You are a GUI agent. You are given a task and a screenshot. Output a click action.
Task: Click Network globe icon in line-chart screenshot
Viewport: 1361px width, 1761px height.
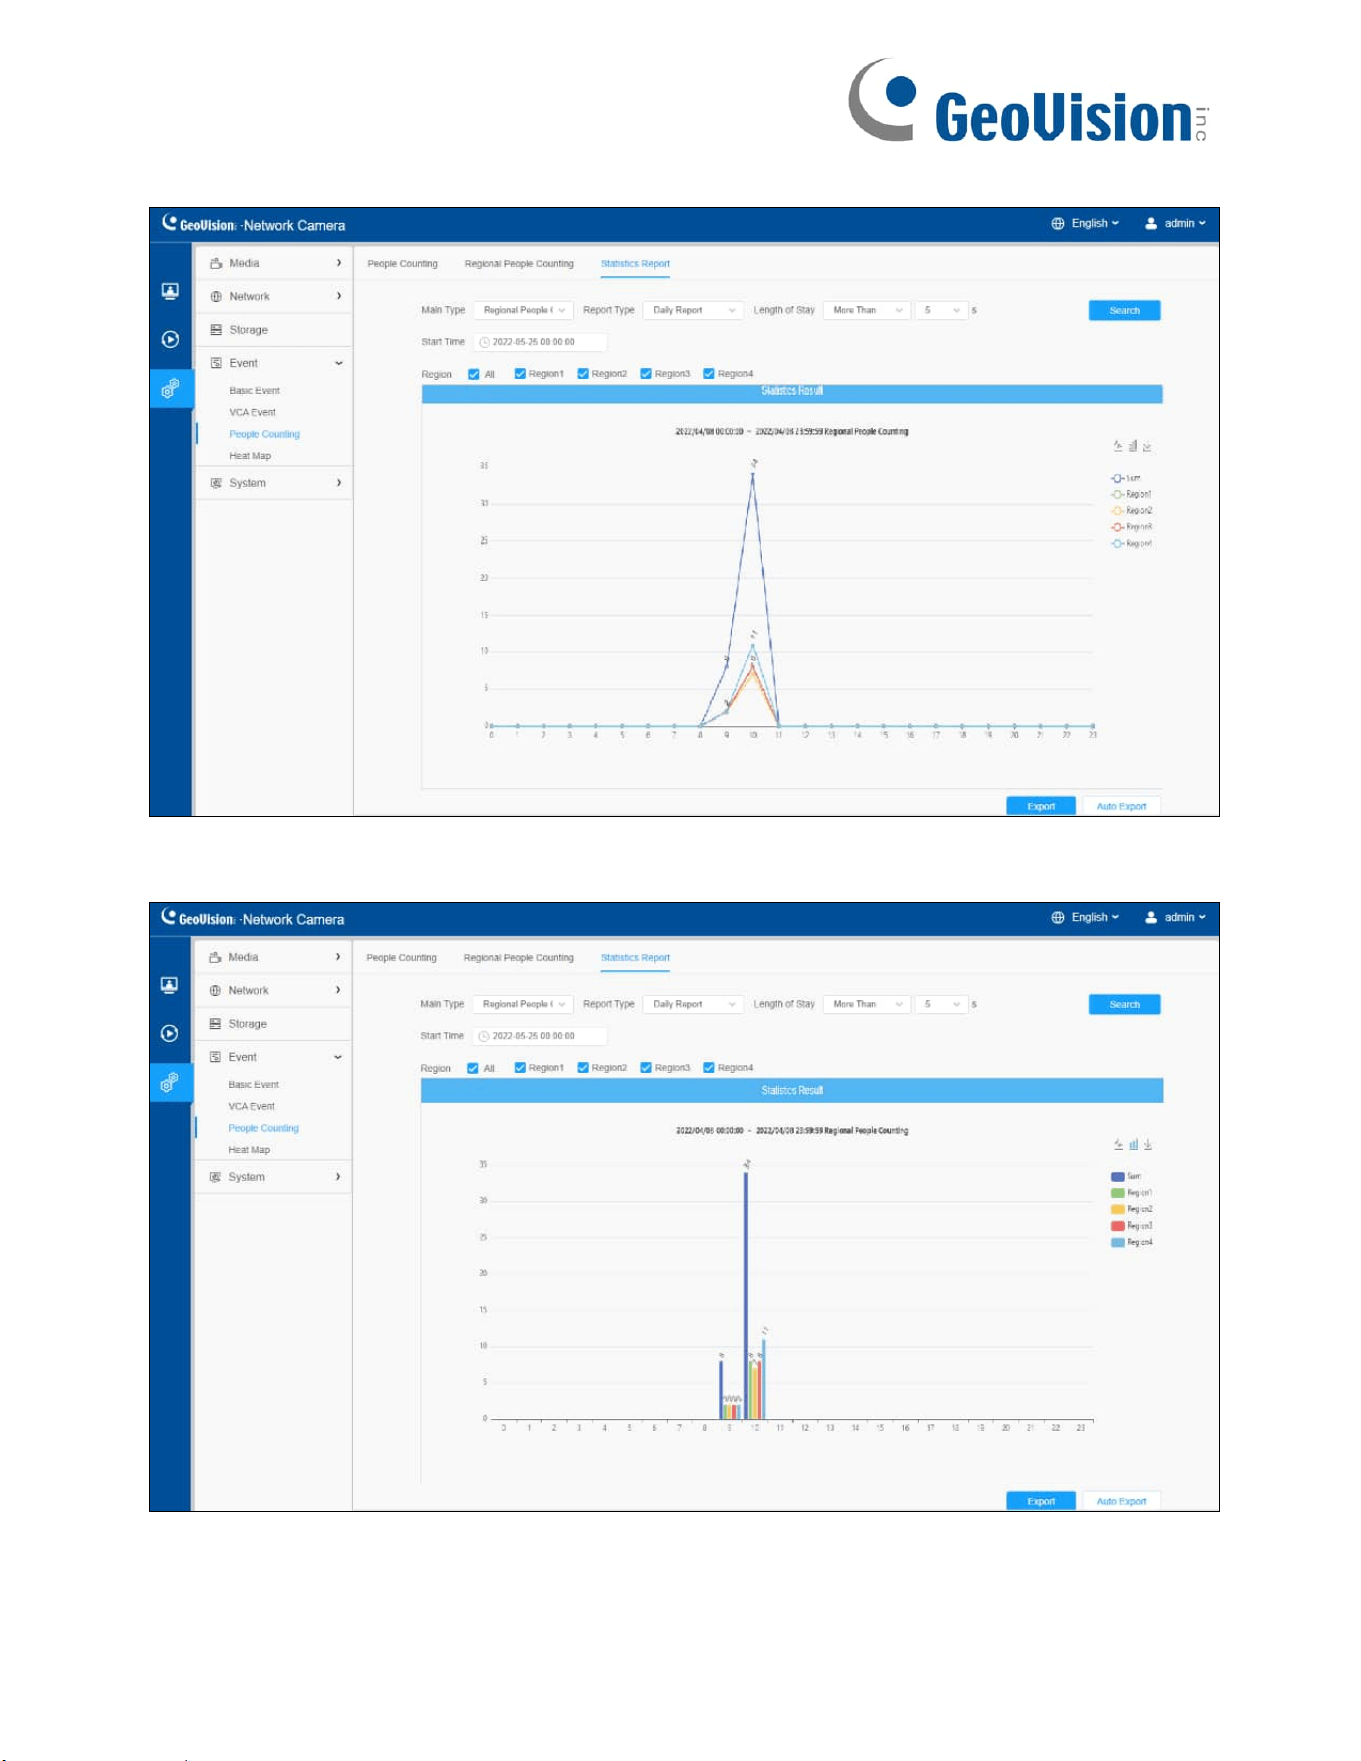pyautogui.click(x=216, y=296)
